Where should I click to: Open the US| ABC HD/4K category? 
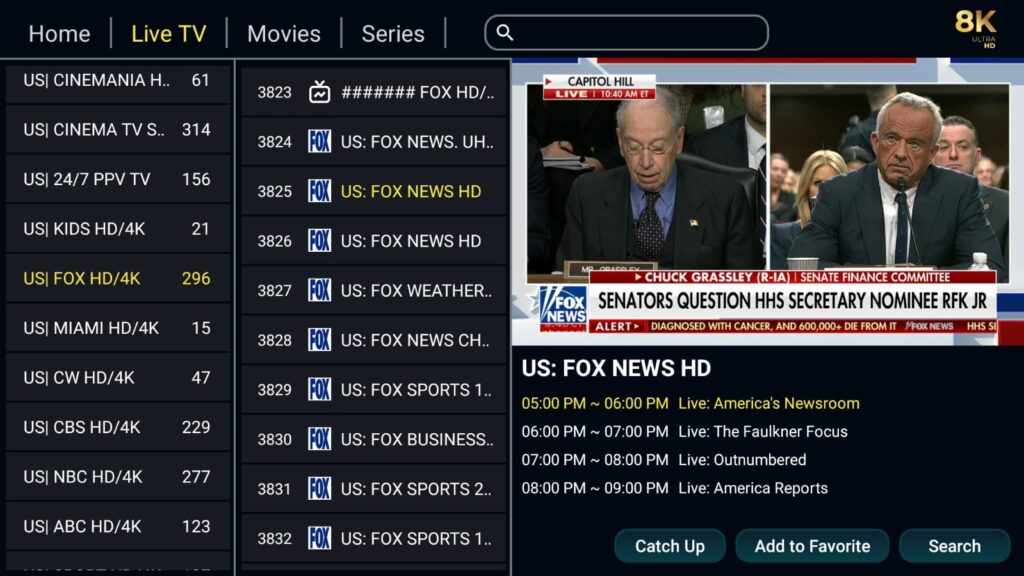(x=118, y=526)
